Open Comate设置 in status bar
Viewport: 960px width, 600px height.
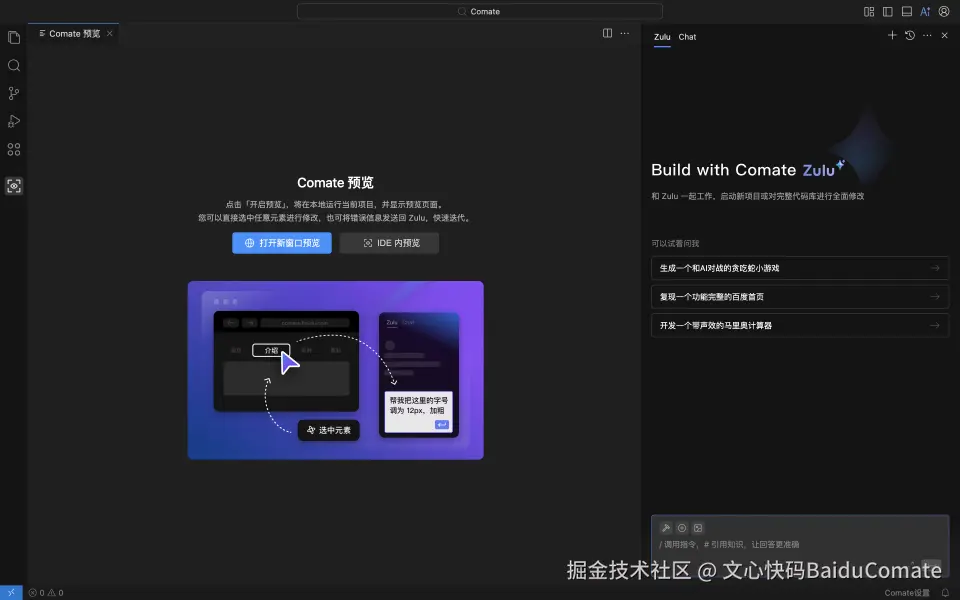(907, 593)
